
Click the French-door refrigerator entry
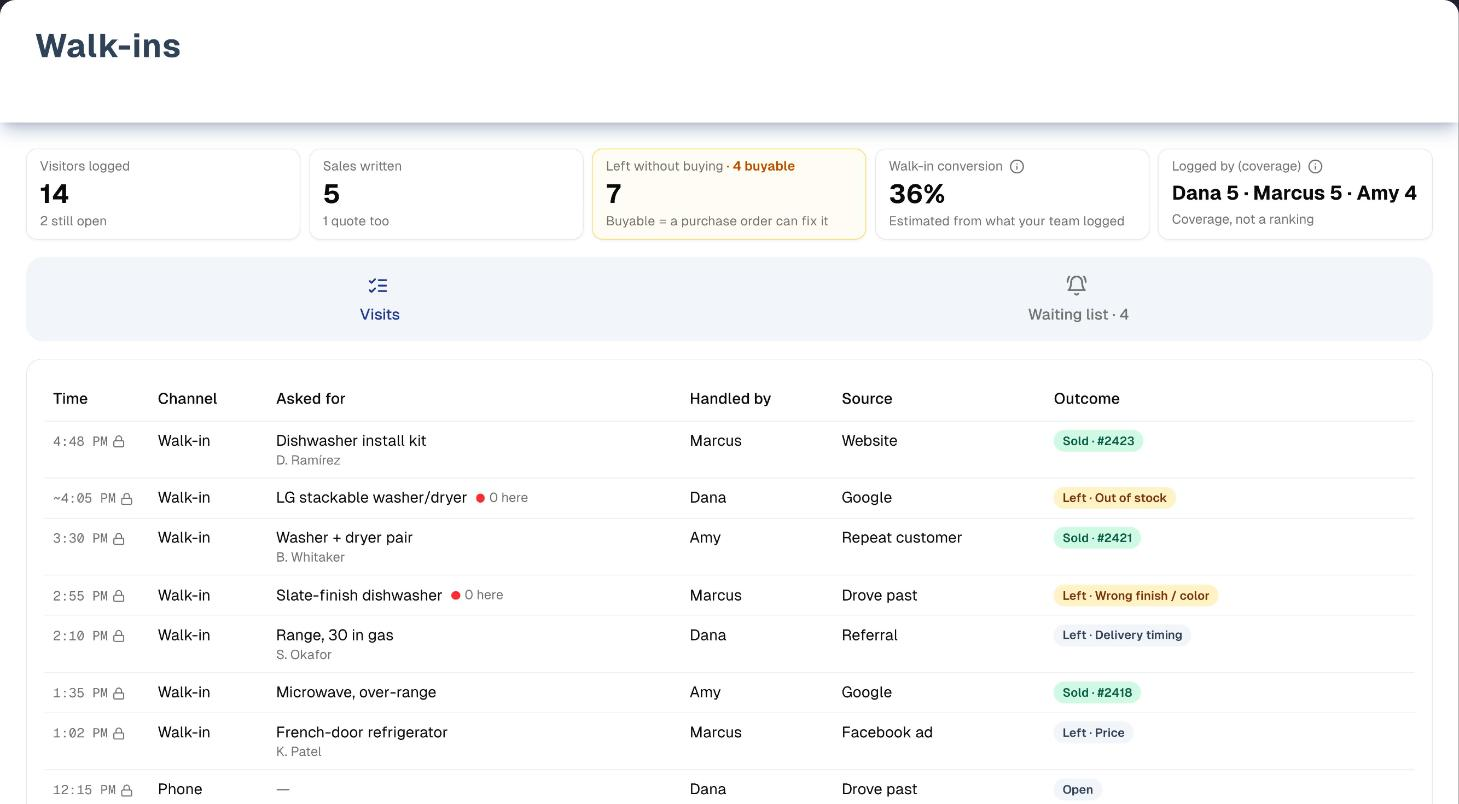tap(362, 733)
